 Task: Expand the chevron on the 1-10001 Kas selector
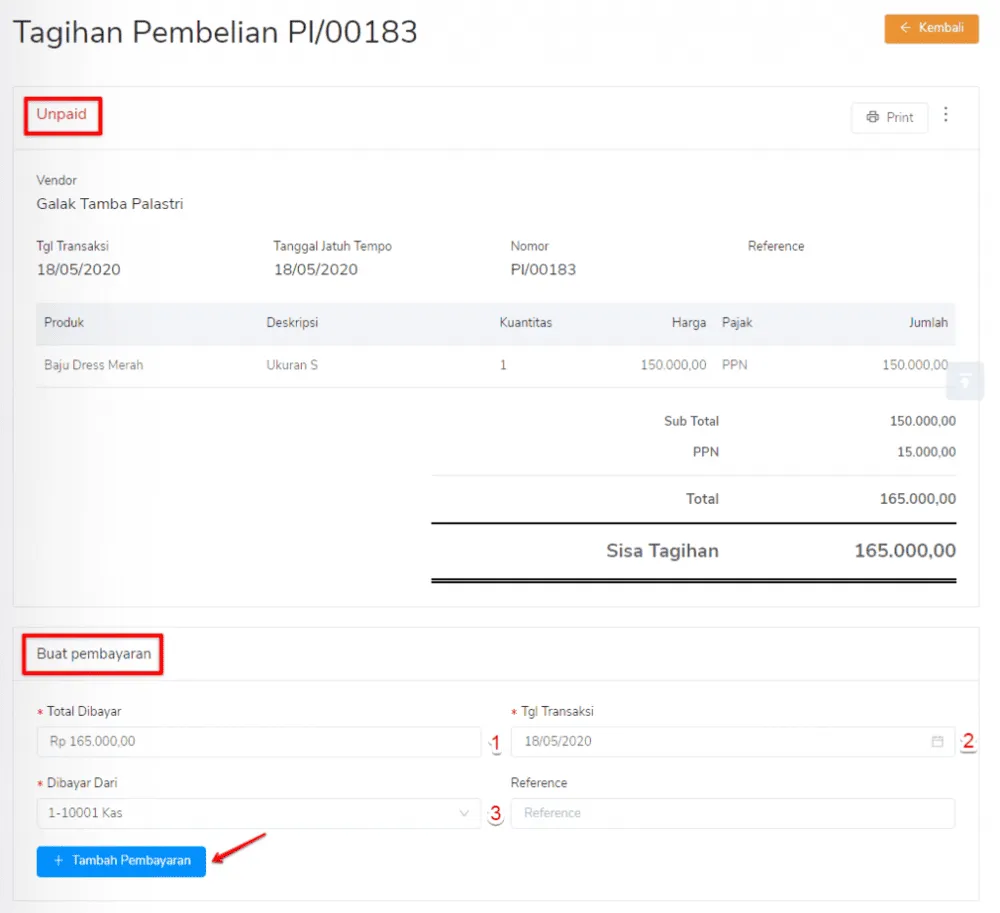[x=466, y=813]
